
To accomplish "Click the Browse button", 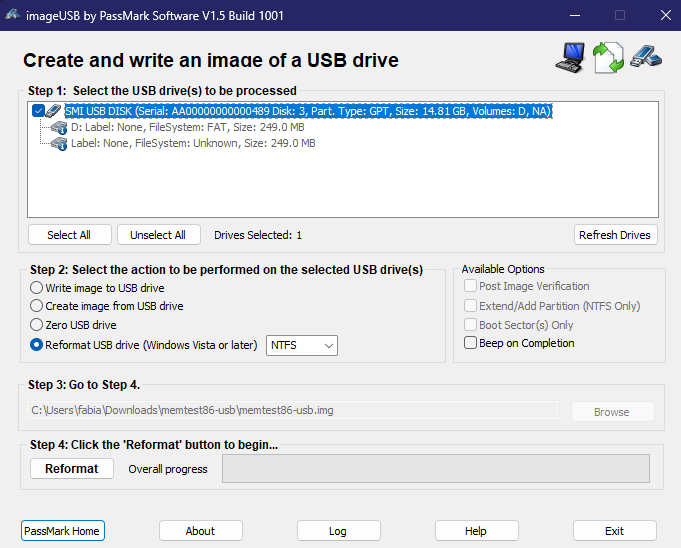I will click(x=612, y=412).
